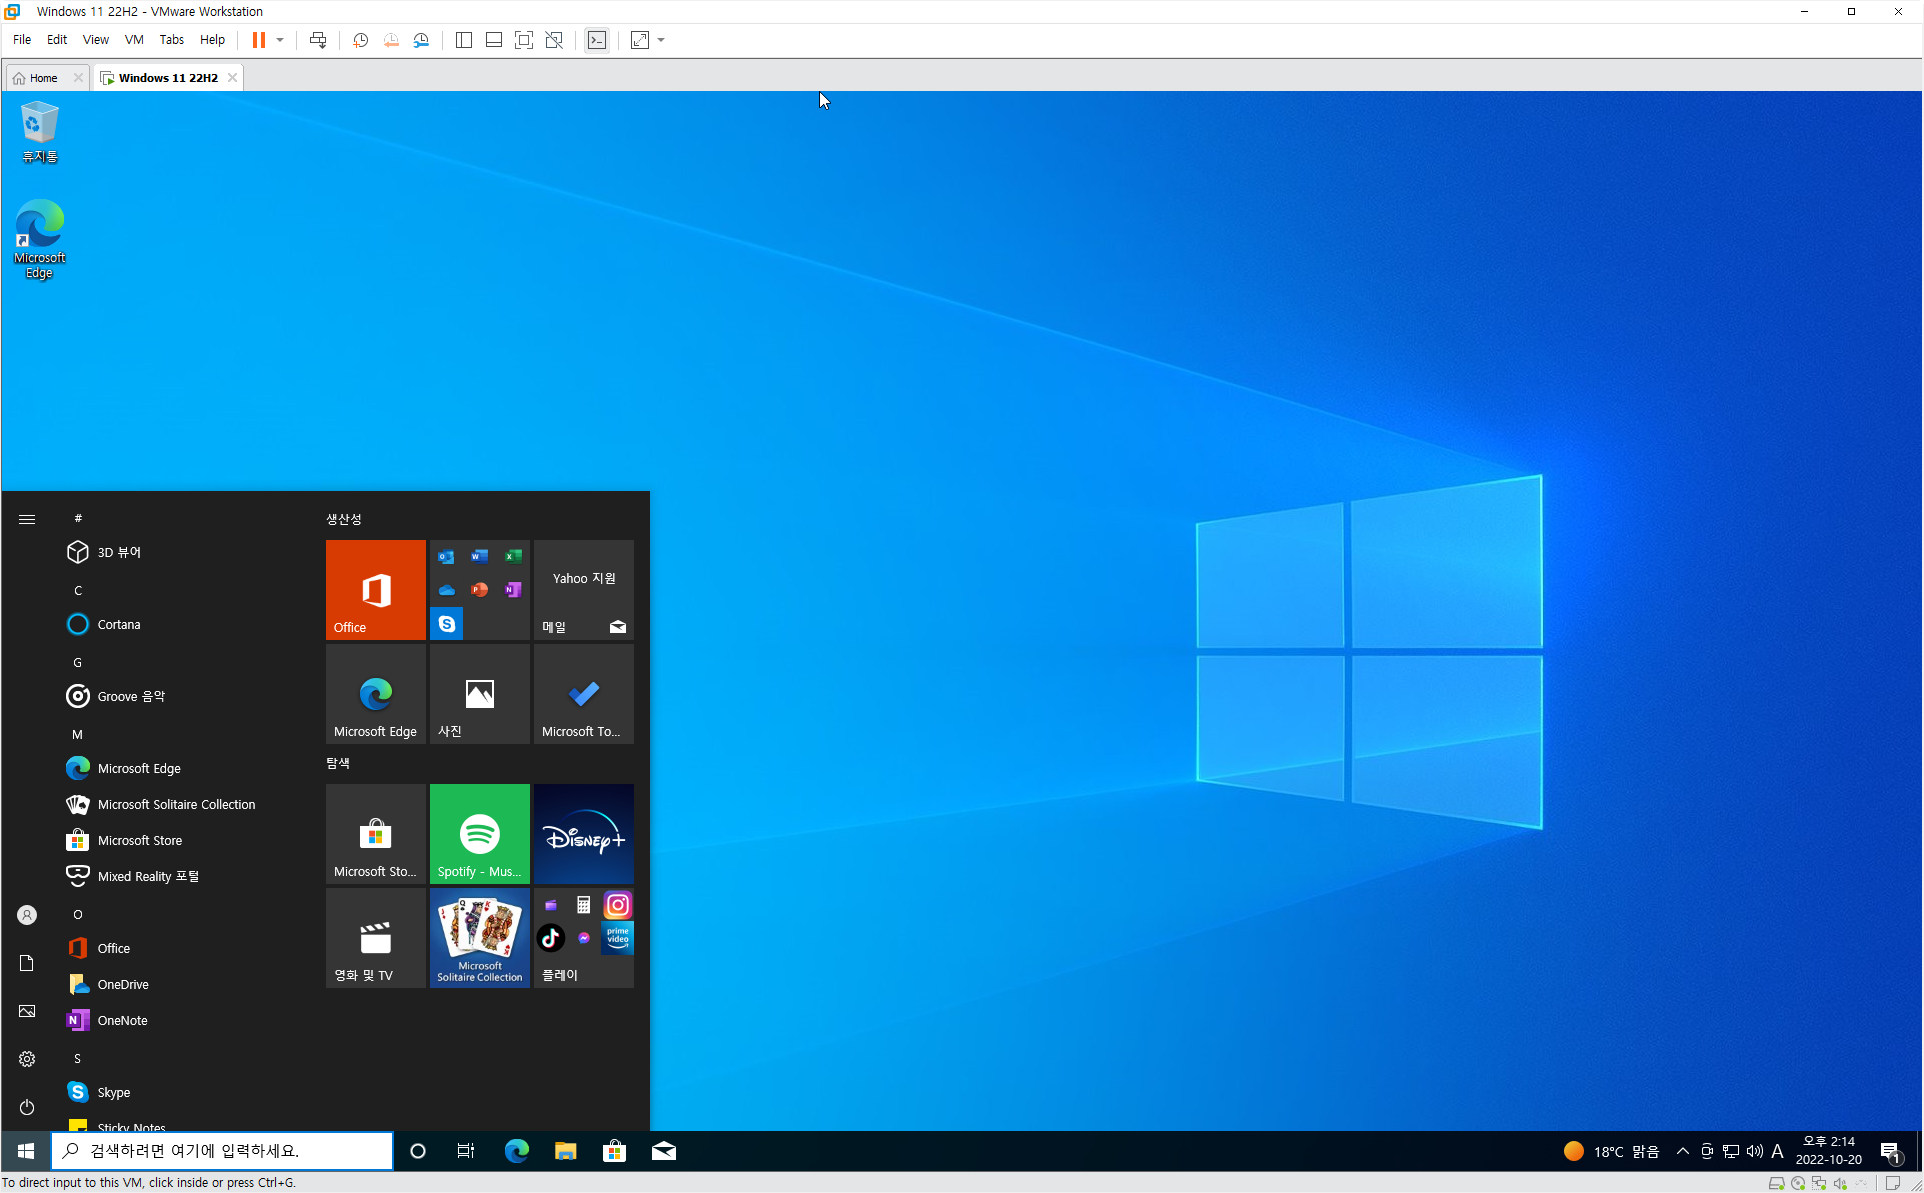Open the guest volume icon
1924x1193 pixels.
point(1754,1151)
